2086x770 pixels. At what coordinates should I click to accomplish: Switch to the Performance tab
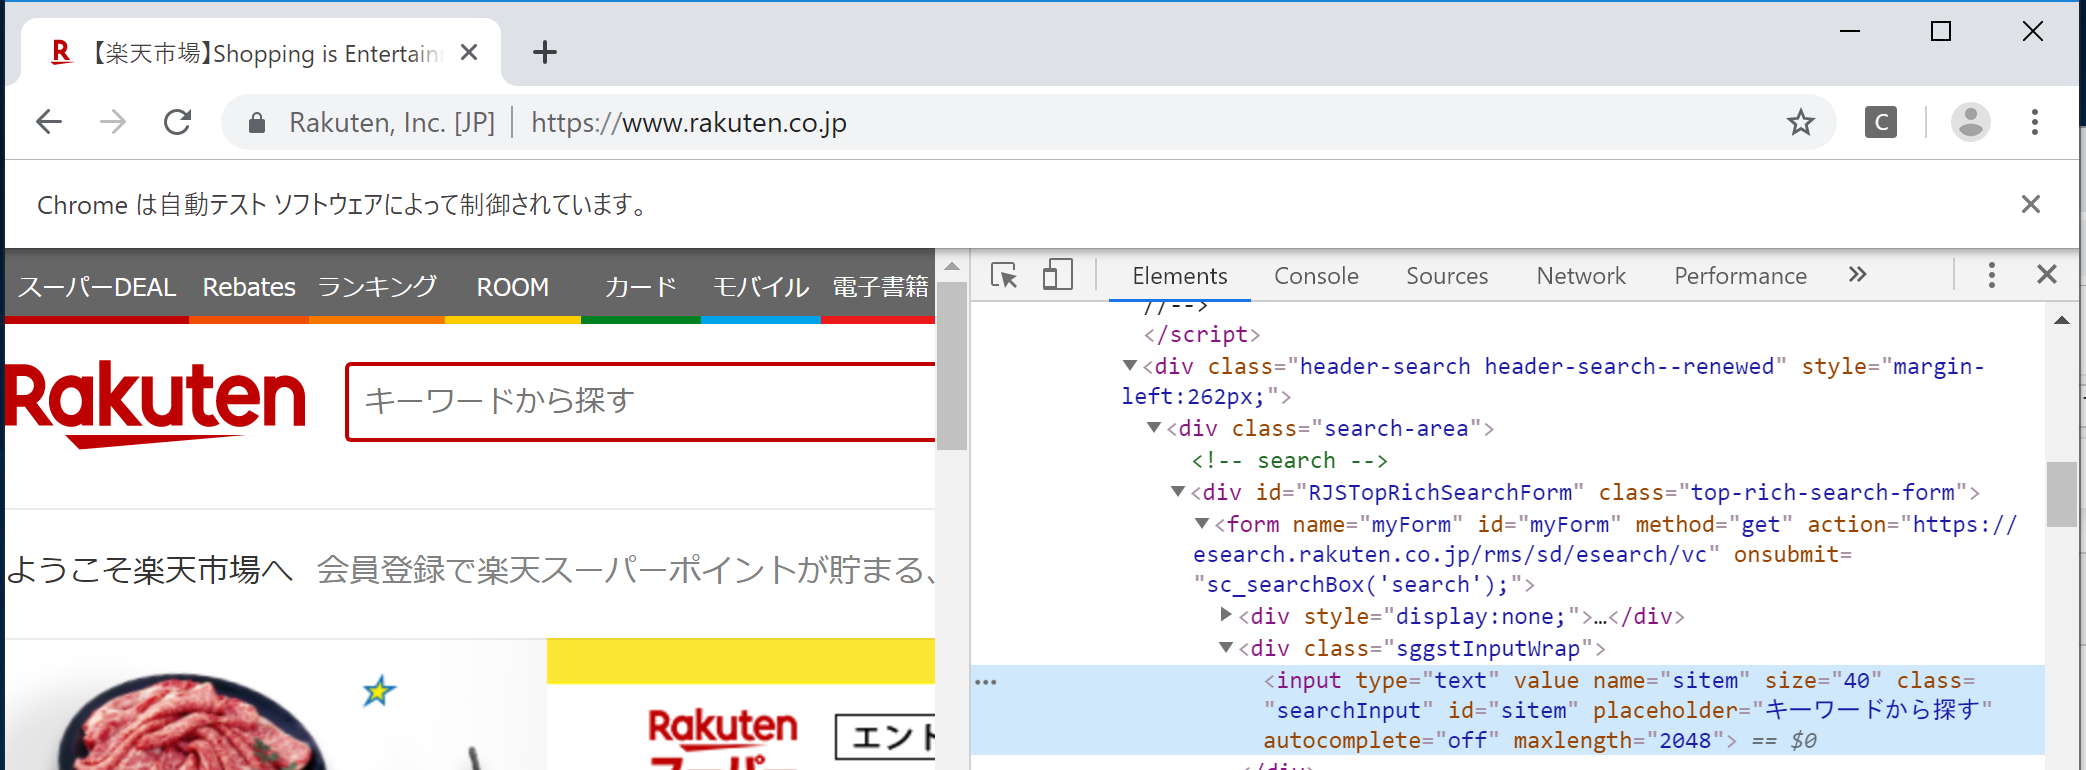tap(1740, 276)
